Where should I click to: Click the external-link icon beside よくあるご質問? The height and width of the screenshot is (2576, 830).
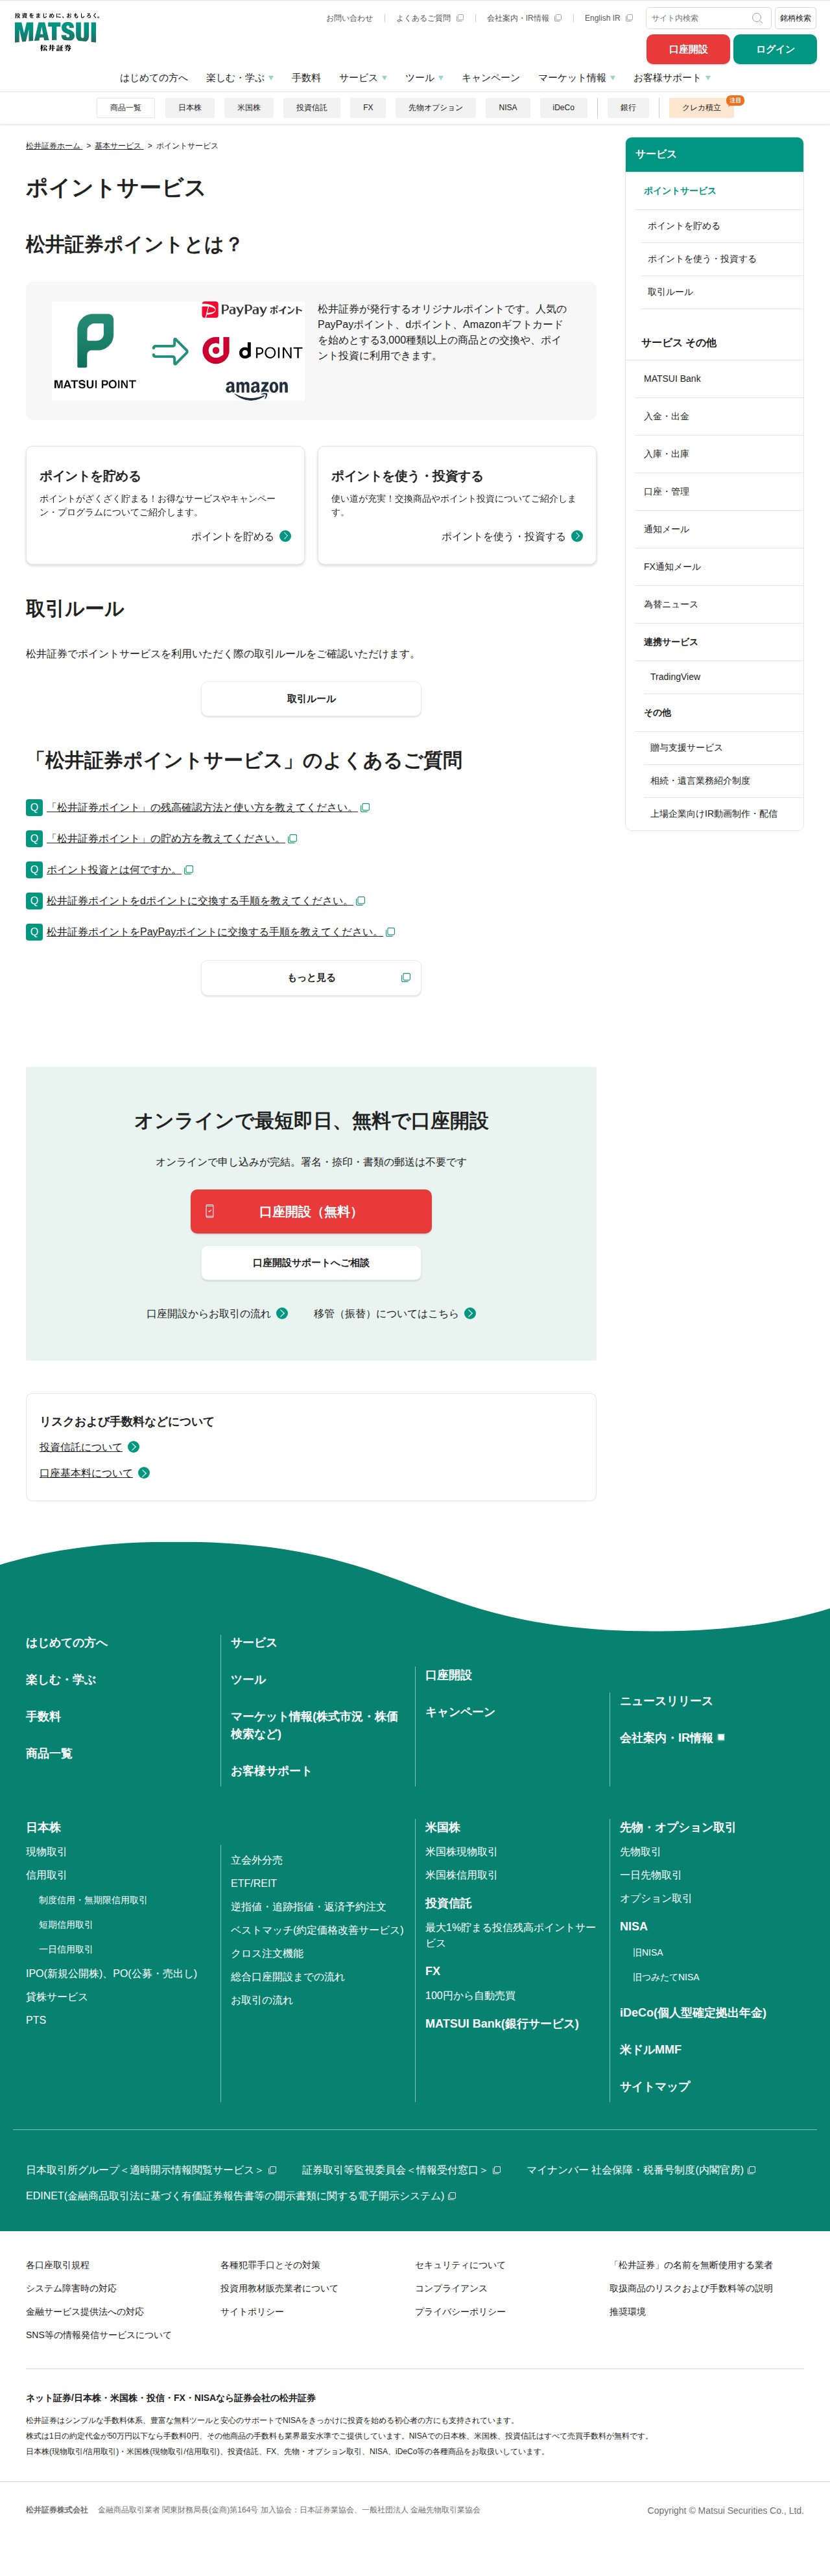tap(460, 18)
